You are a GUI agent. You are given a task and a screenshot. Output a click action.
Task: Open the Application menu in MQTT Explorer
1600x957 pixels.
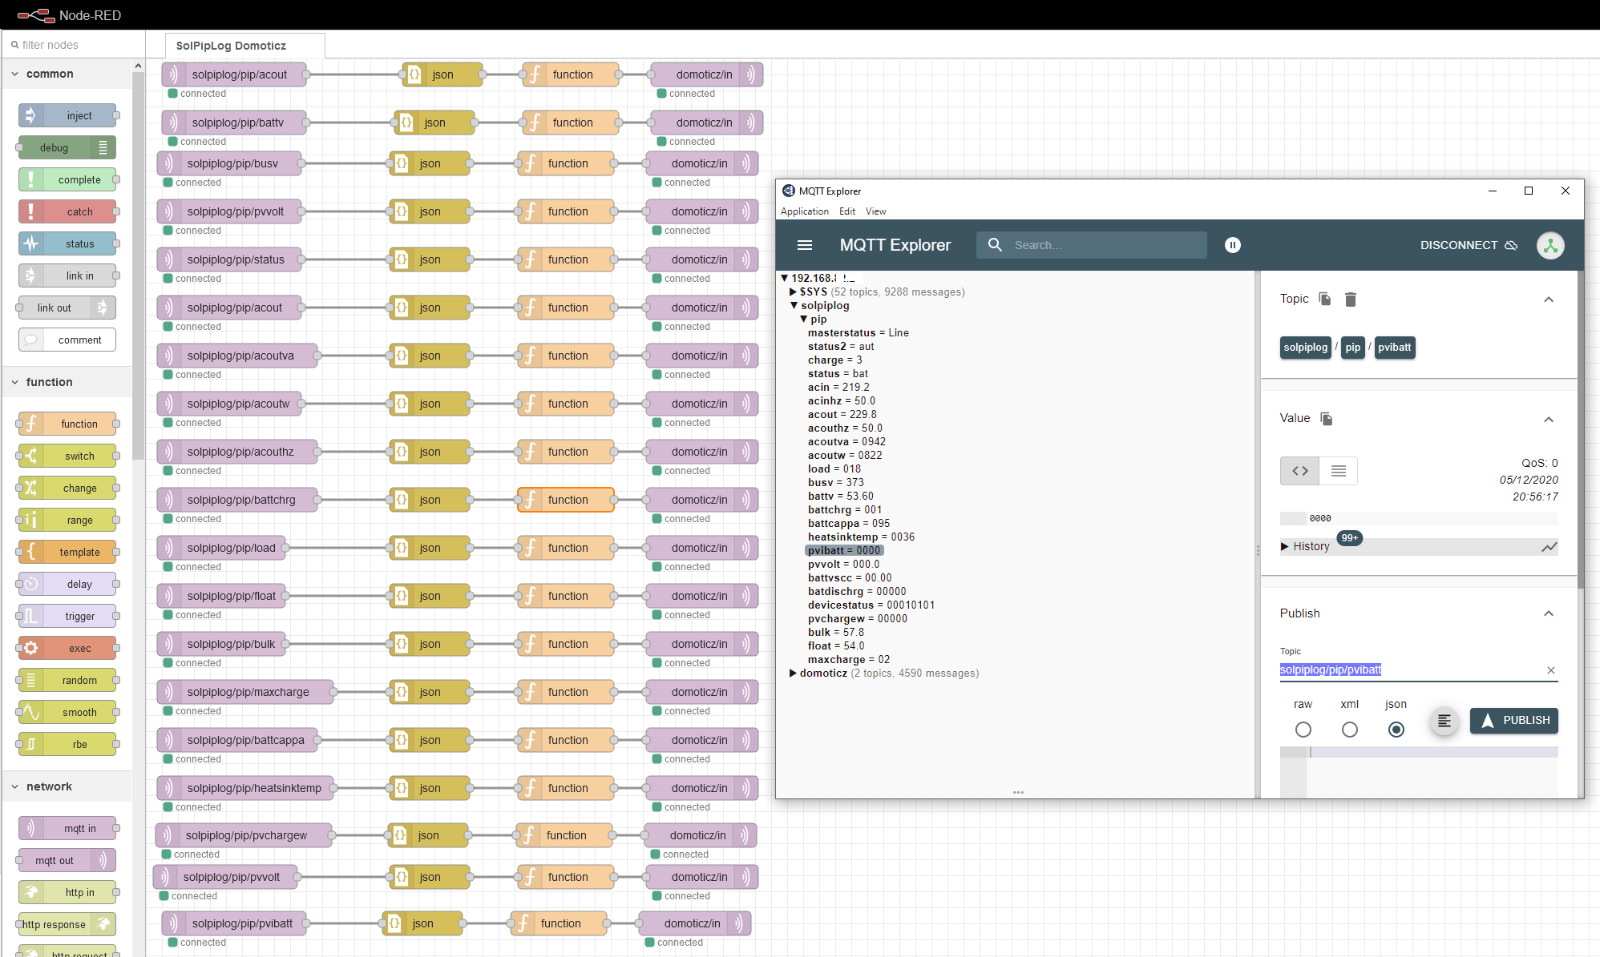(805, 211)
